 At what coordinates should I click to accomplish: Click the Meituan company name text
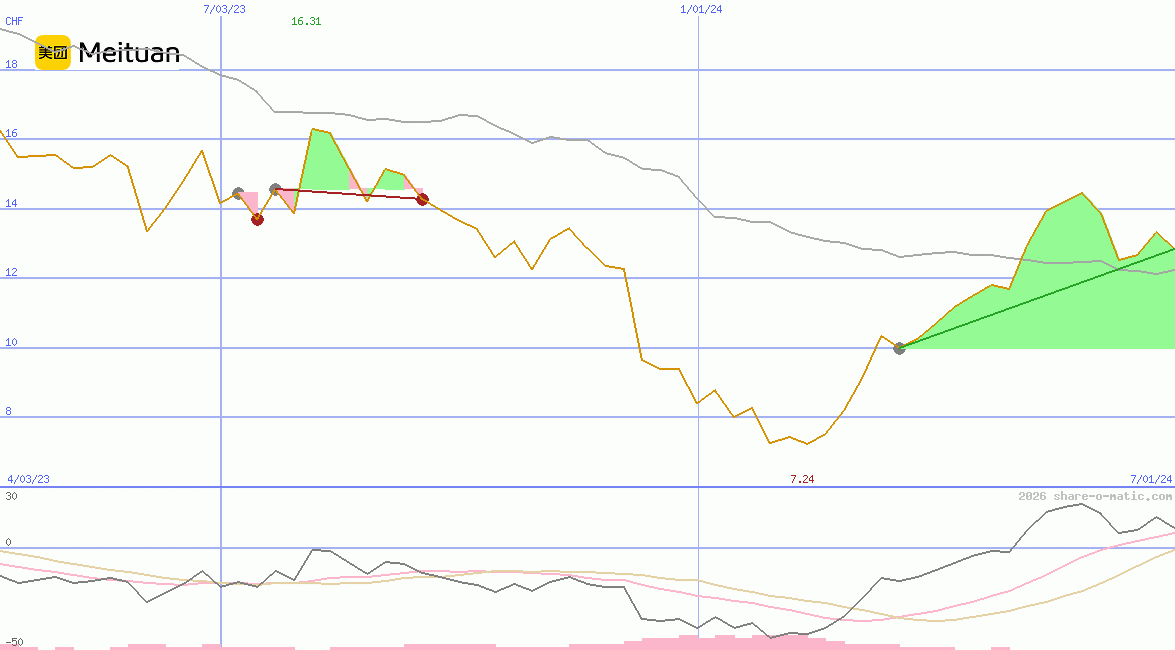click(129, 53)
